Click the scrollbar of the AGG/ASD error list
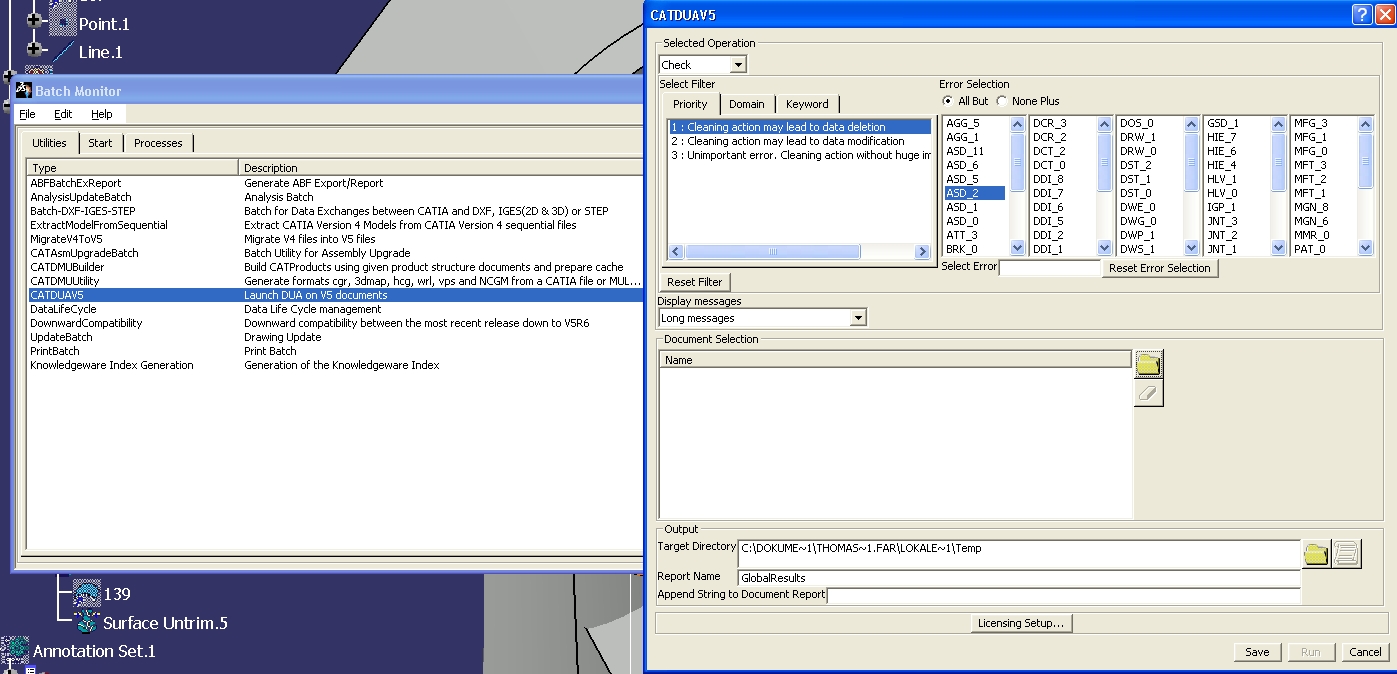The image size is (1397, 674). click(x=1018, y=186)
